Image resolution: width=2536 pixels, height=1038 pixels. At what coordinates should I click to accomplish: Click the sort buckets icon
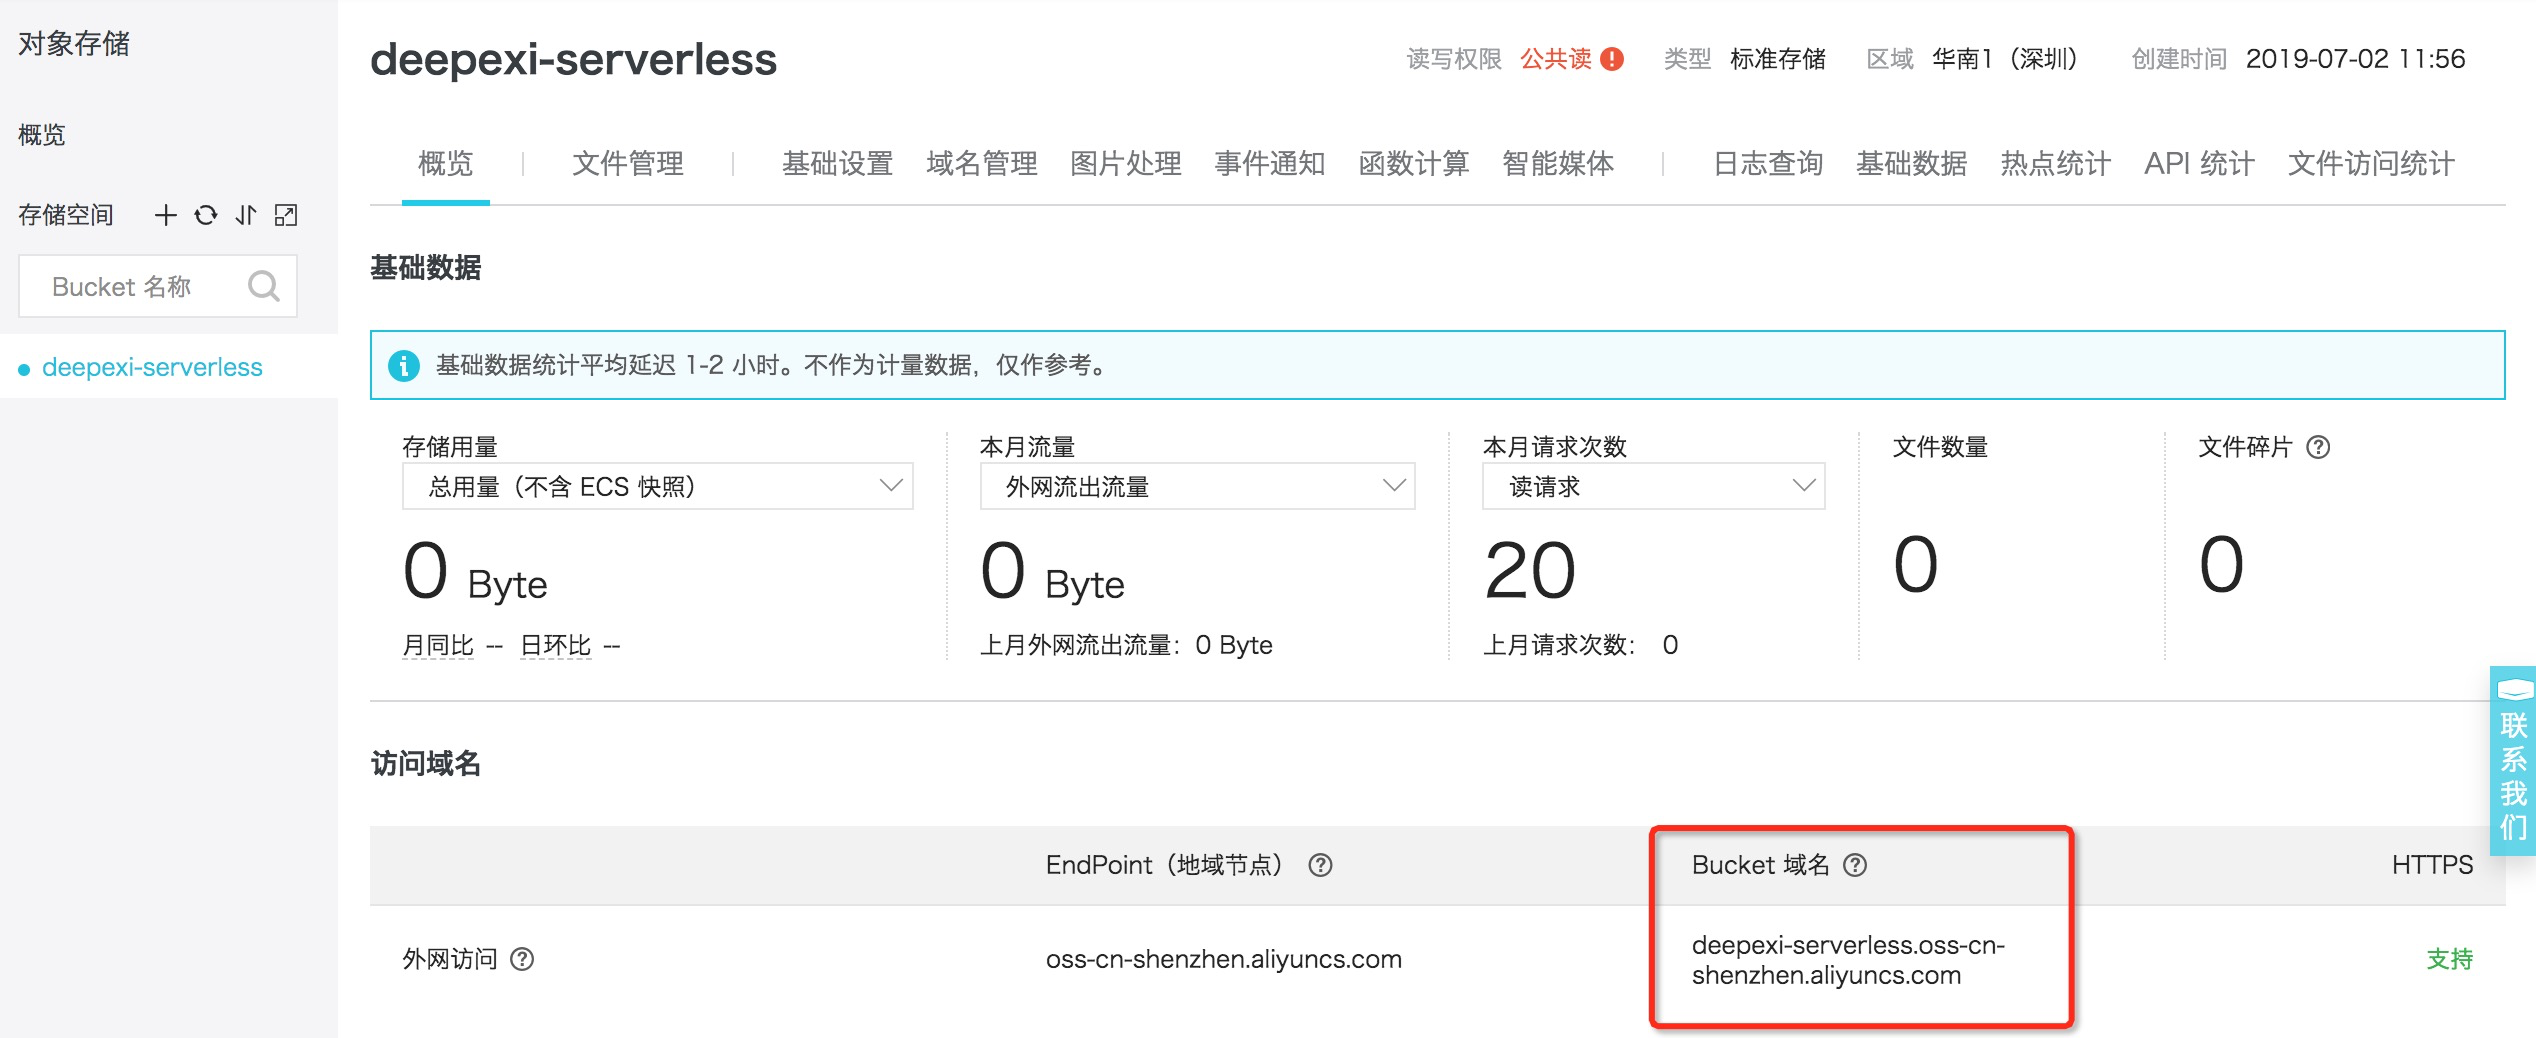(x=246, y=215)
